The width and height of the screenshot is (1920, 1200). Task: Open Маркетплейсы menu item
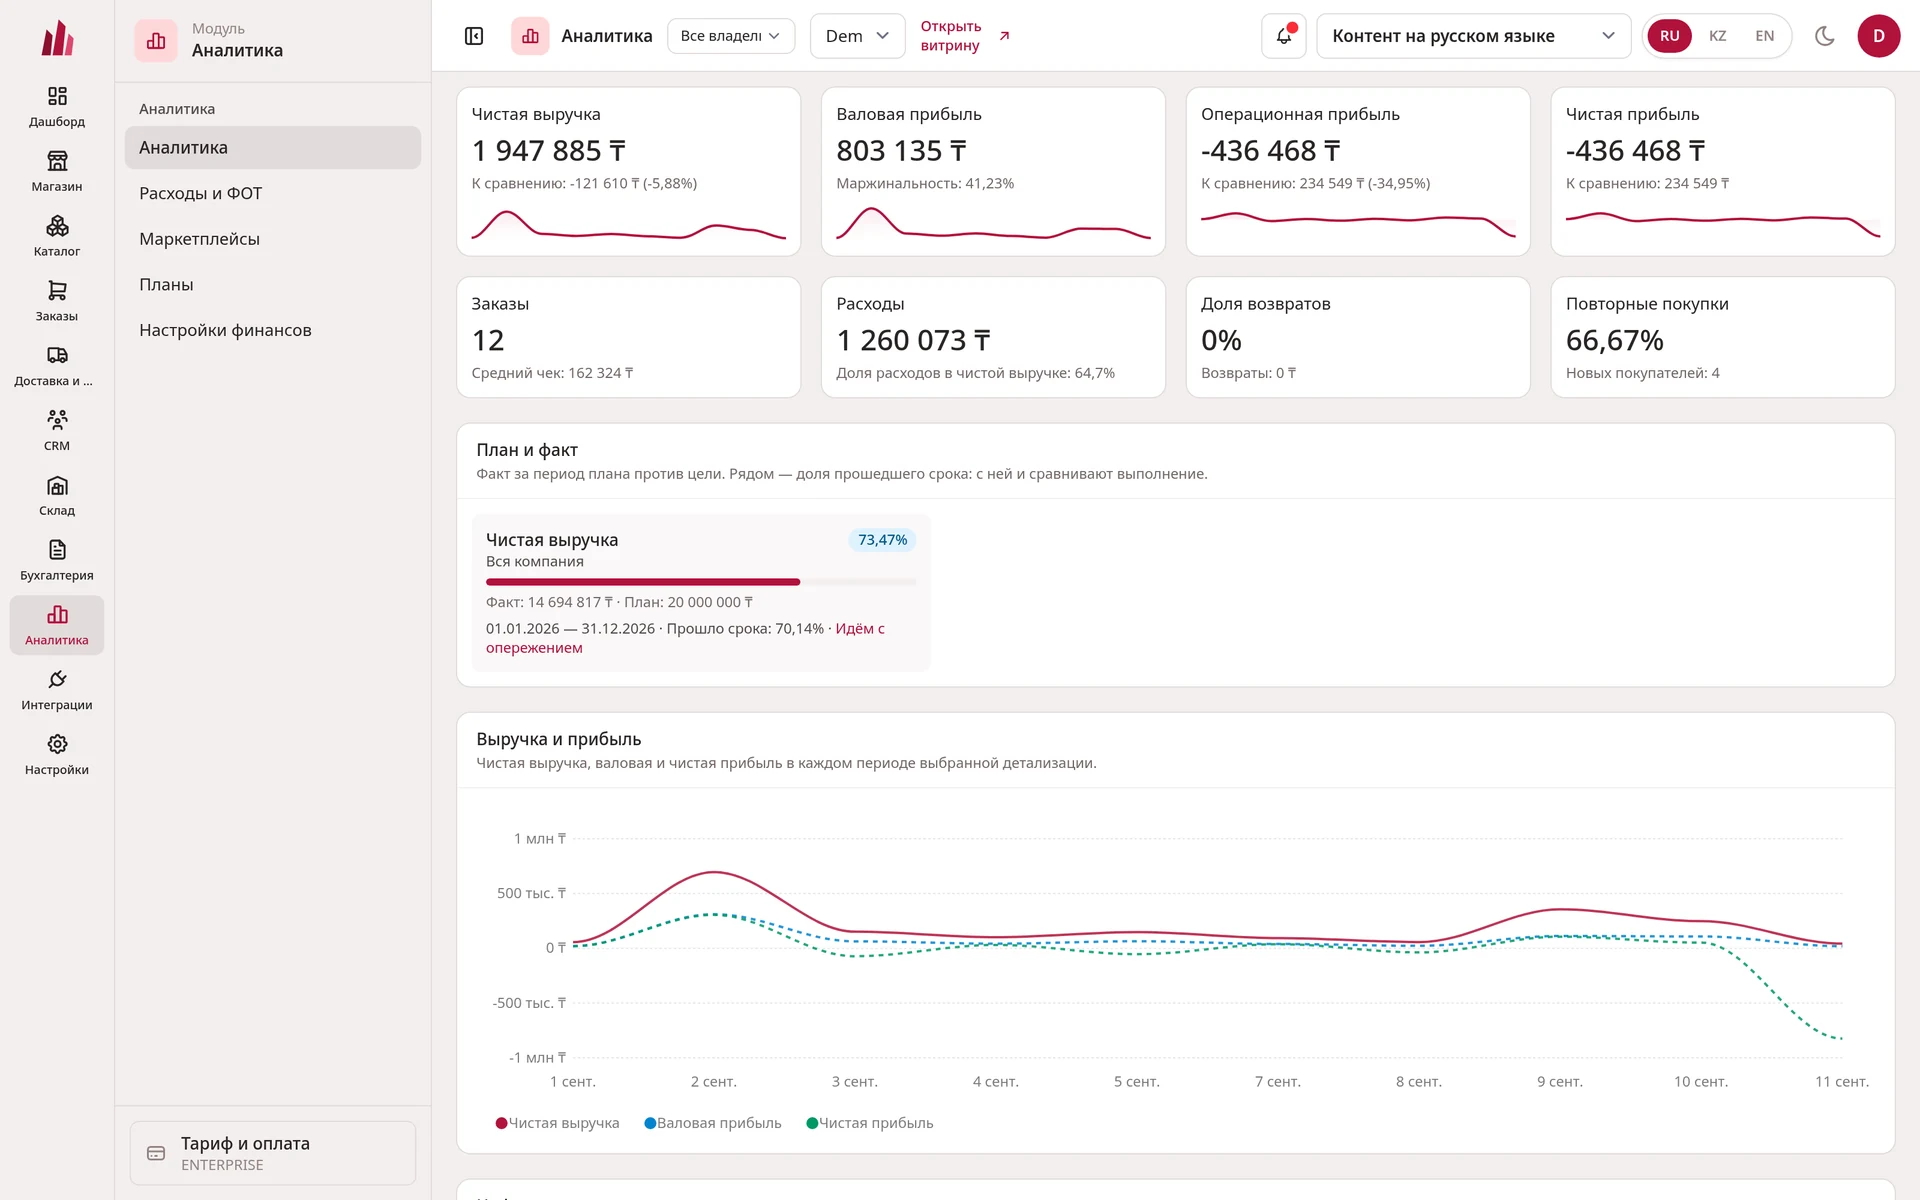[273, 239]
